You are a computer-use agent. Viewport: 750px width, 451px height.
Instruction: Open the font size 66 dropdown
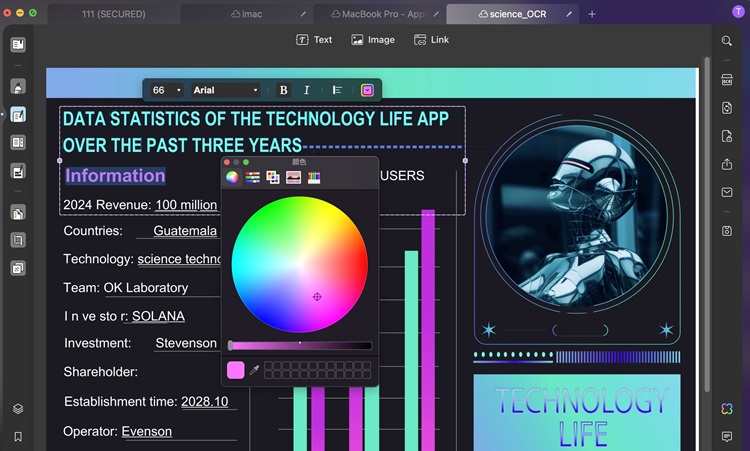click(x=166, y=90)
